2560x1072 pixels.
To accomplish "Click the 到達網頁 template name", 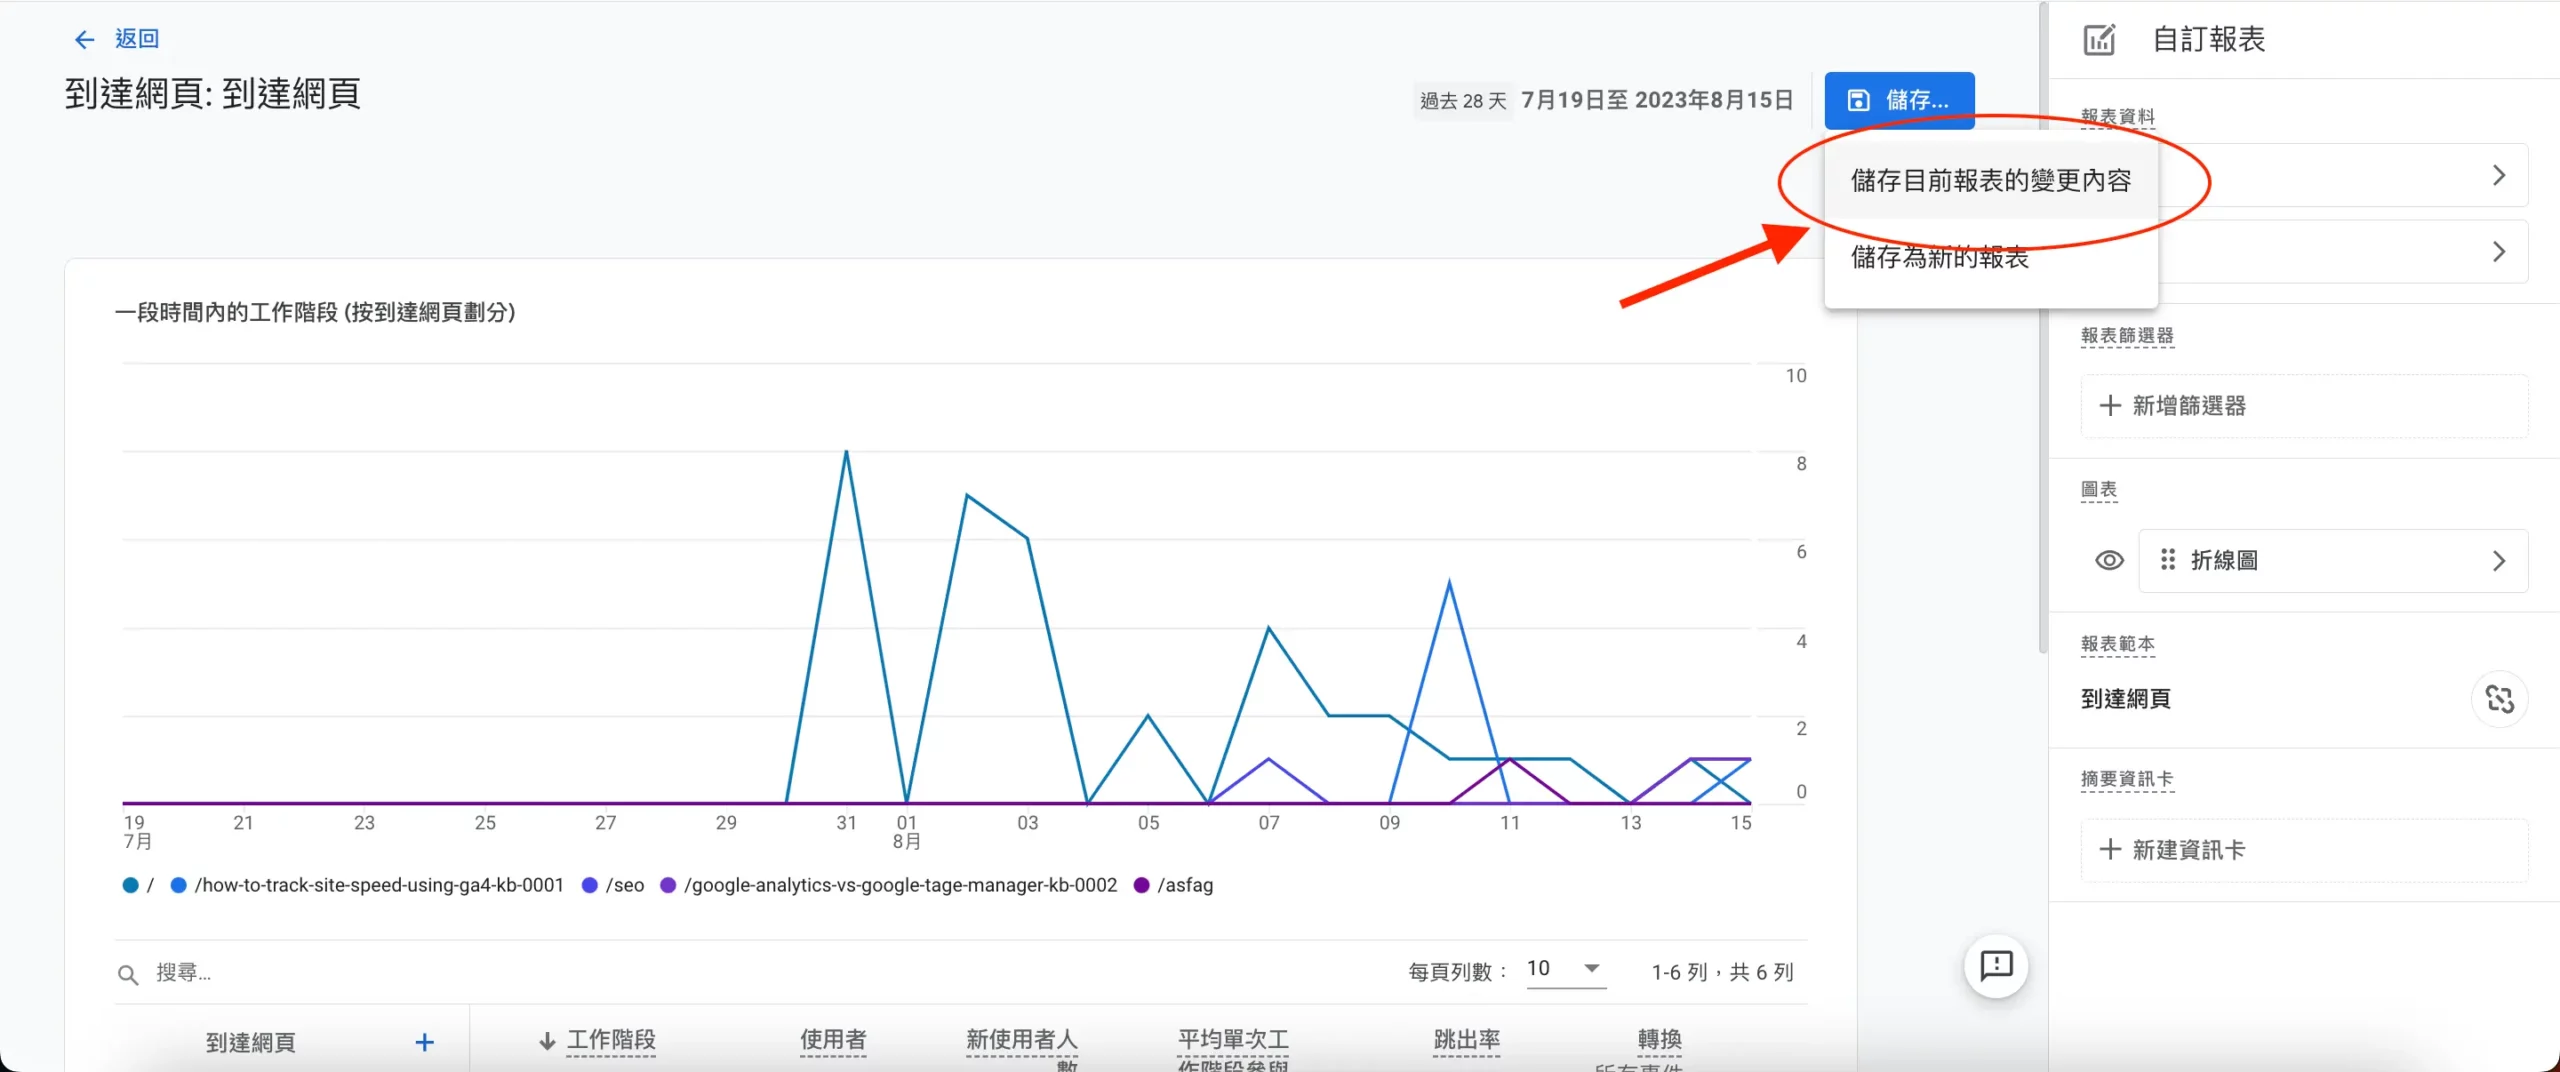I will (x=2126, y=699).
